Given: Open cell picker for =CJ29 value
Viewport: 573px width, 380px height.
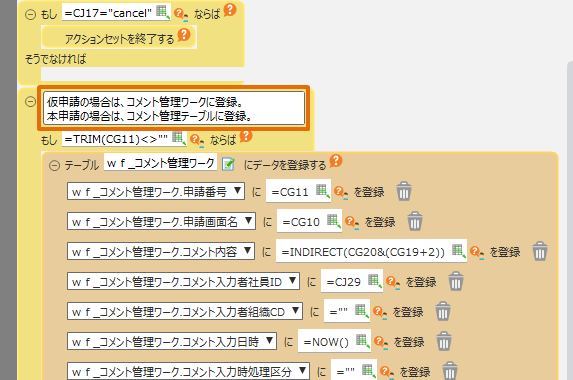Looking at the screenshot, I should (x=375, y=281).
